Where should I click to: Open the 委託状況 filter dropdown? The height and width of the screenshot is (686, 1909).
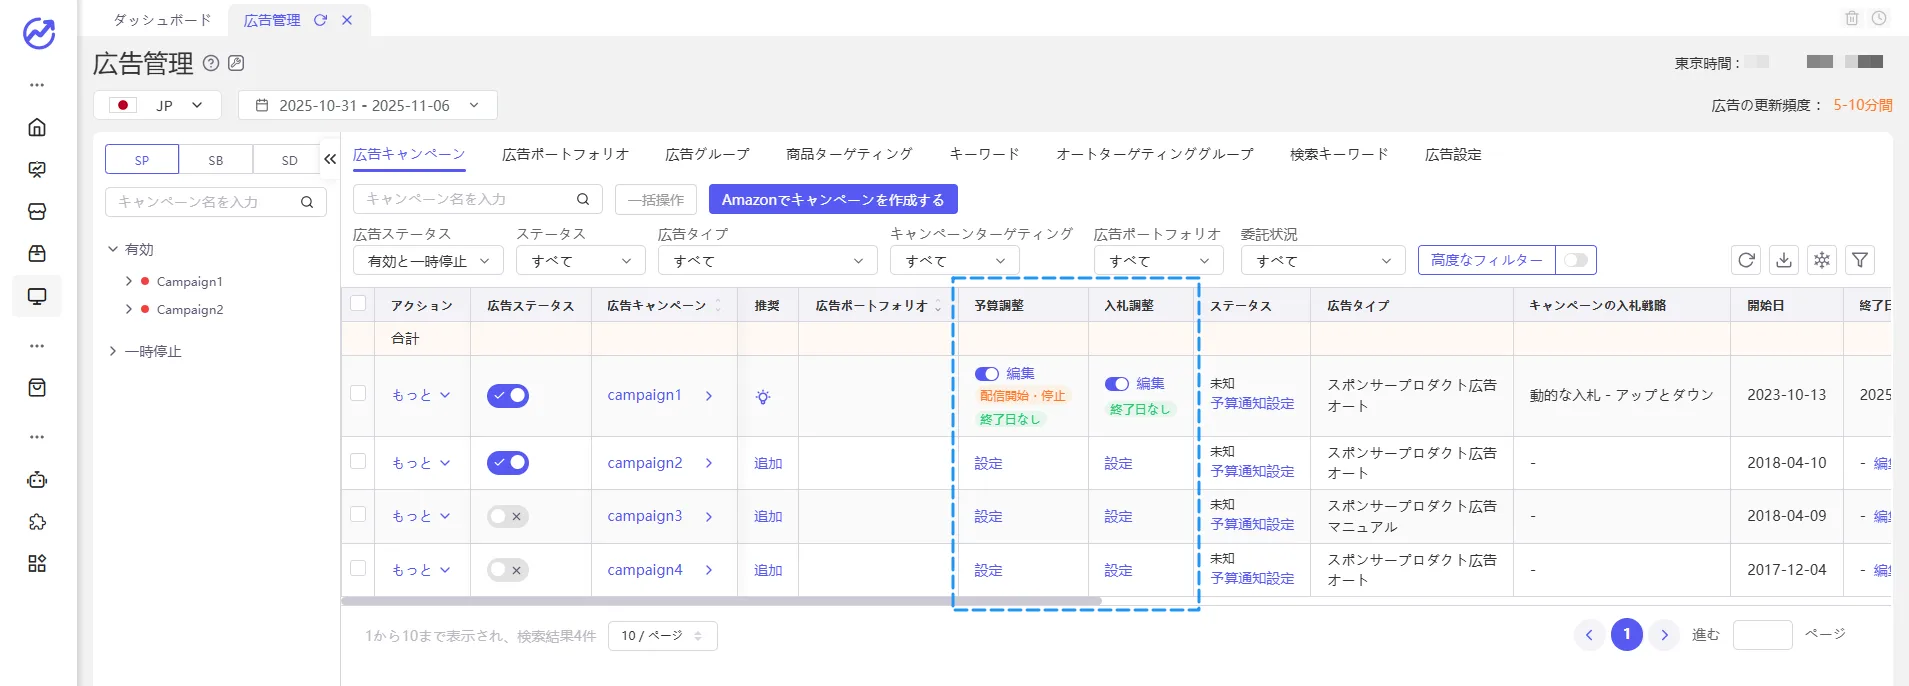point(1323,261)
